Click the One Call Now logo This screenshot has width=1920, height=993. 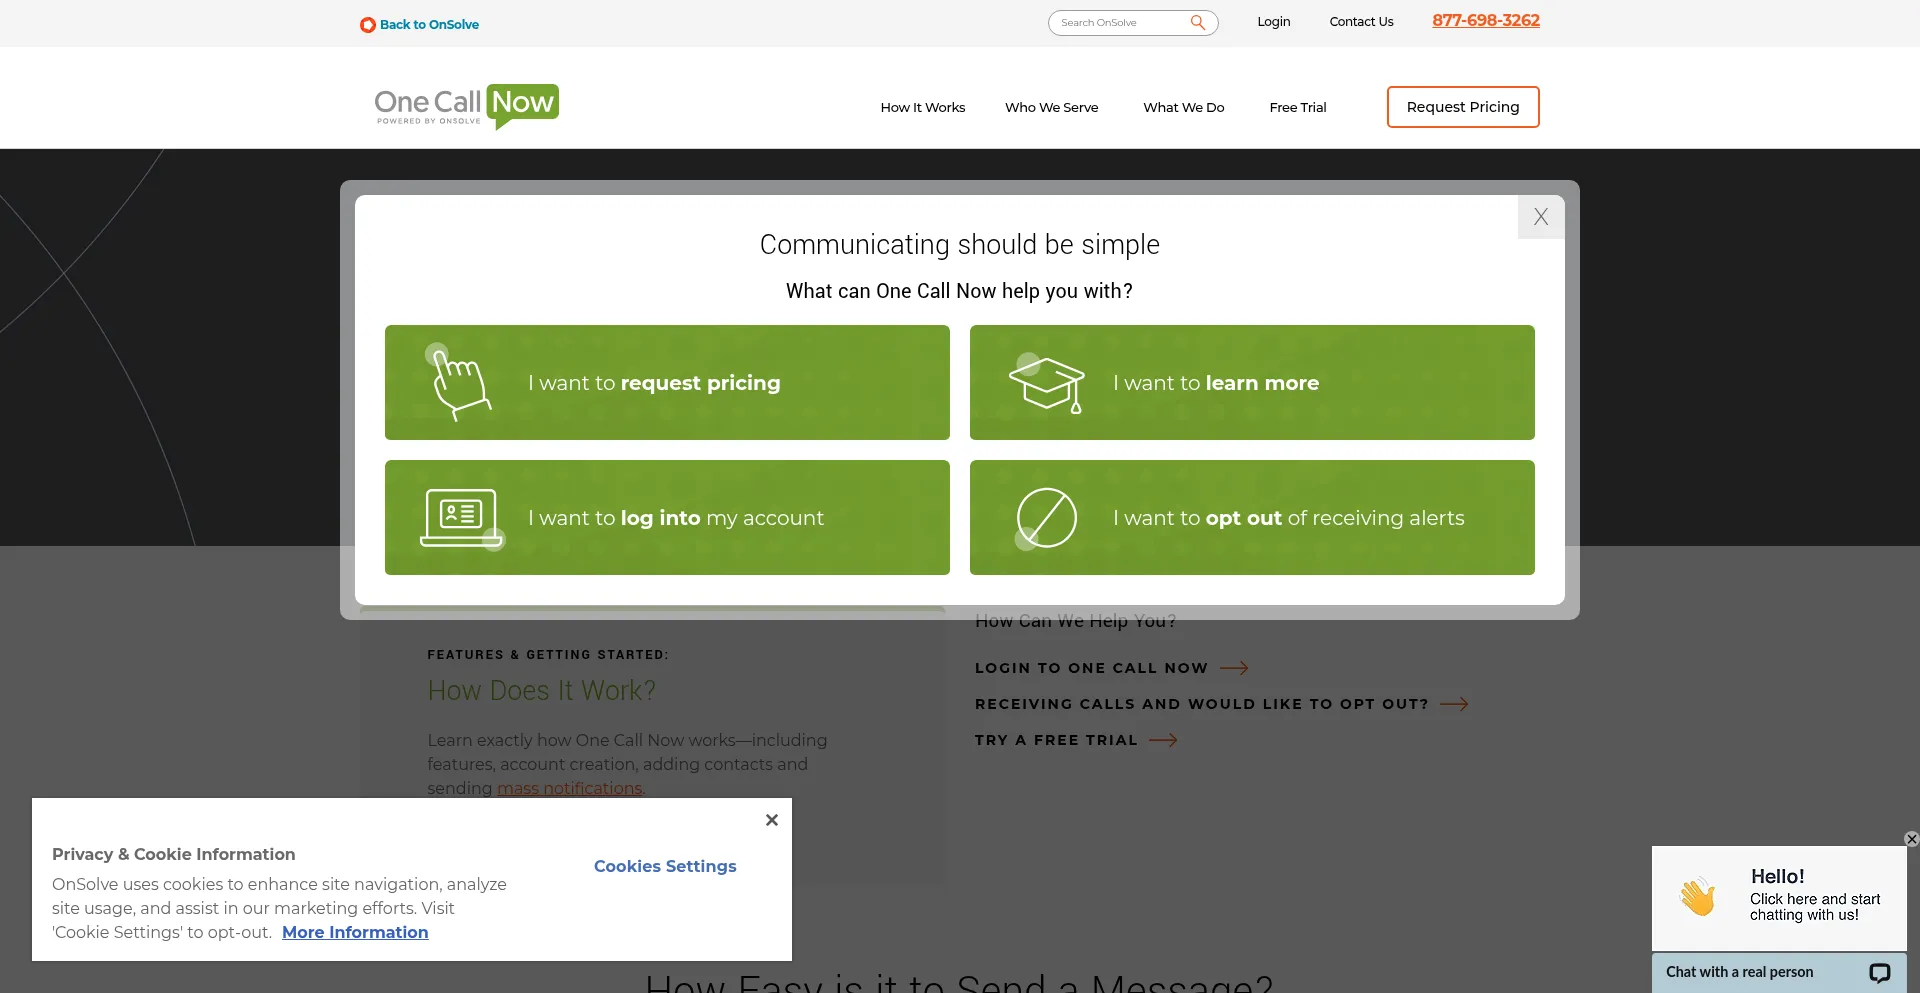tap(466, 106)
